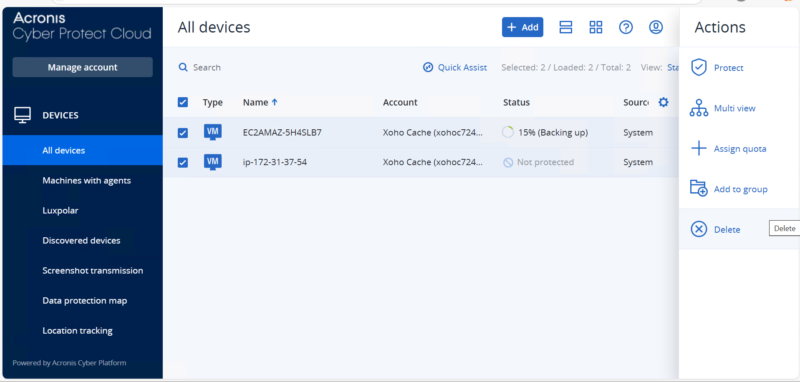Image resolution: width=800 pixels, height=382 pixels.
Task: Click the Multi view hierarchy icon
Action: [698, 108]
